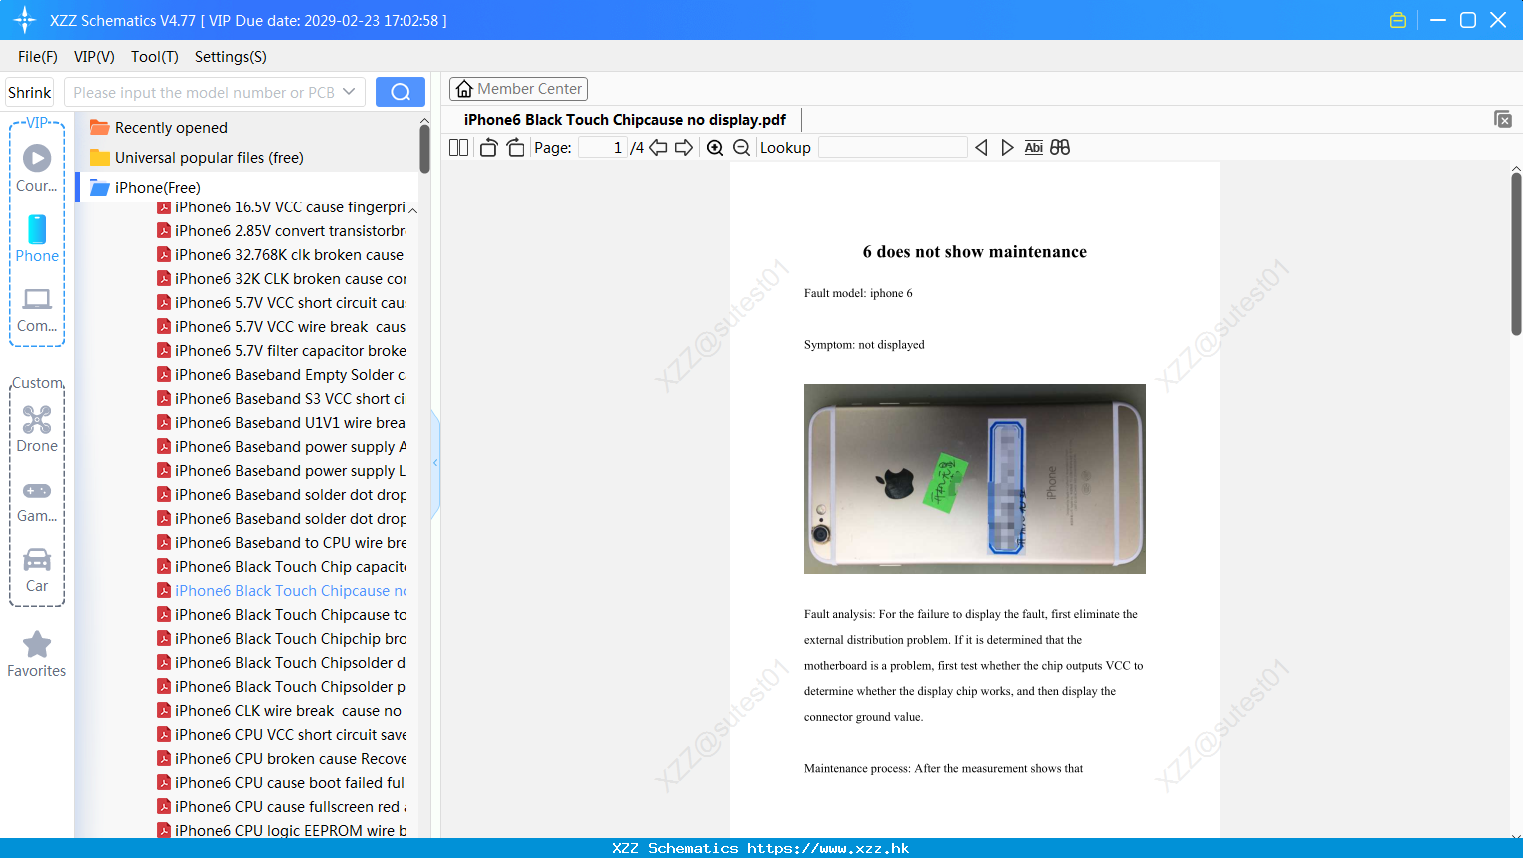Screen dimensions: 1523x858
Task: Open iPhone6 Baseband to CPU wire file
Action: (x=281, y=543)
